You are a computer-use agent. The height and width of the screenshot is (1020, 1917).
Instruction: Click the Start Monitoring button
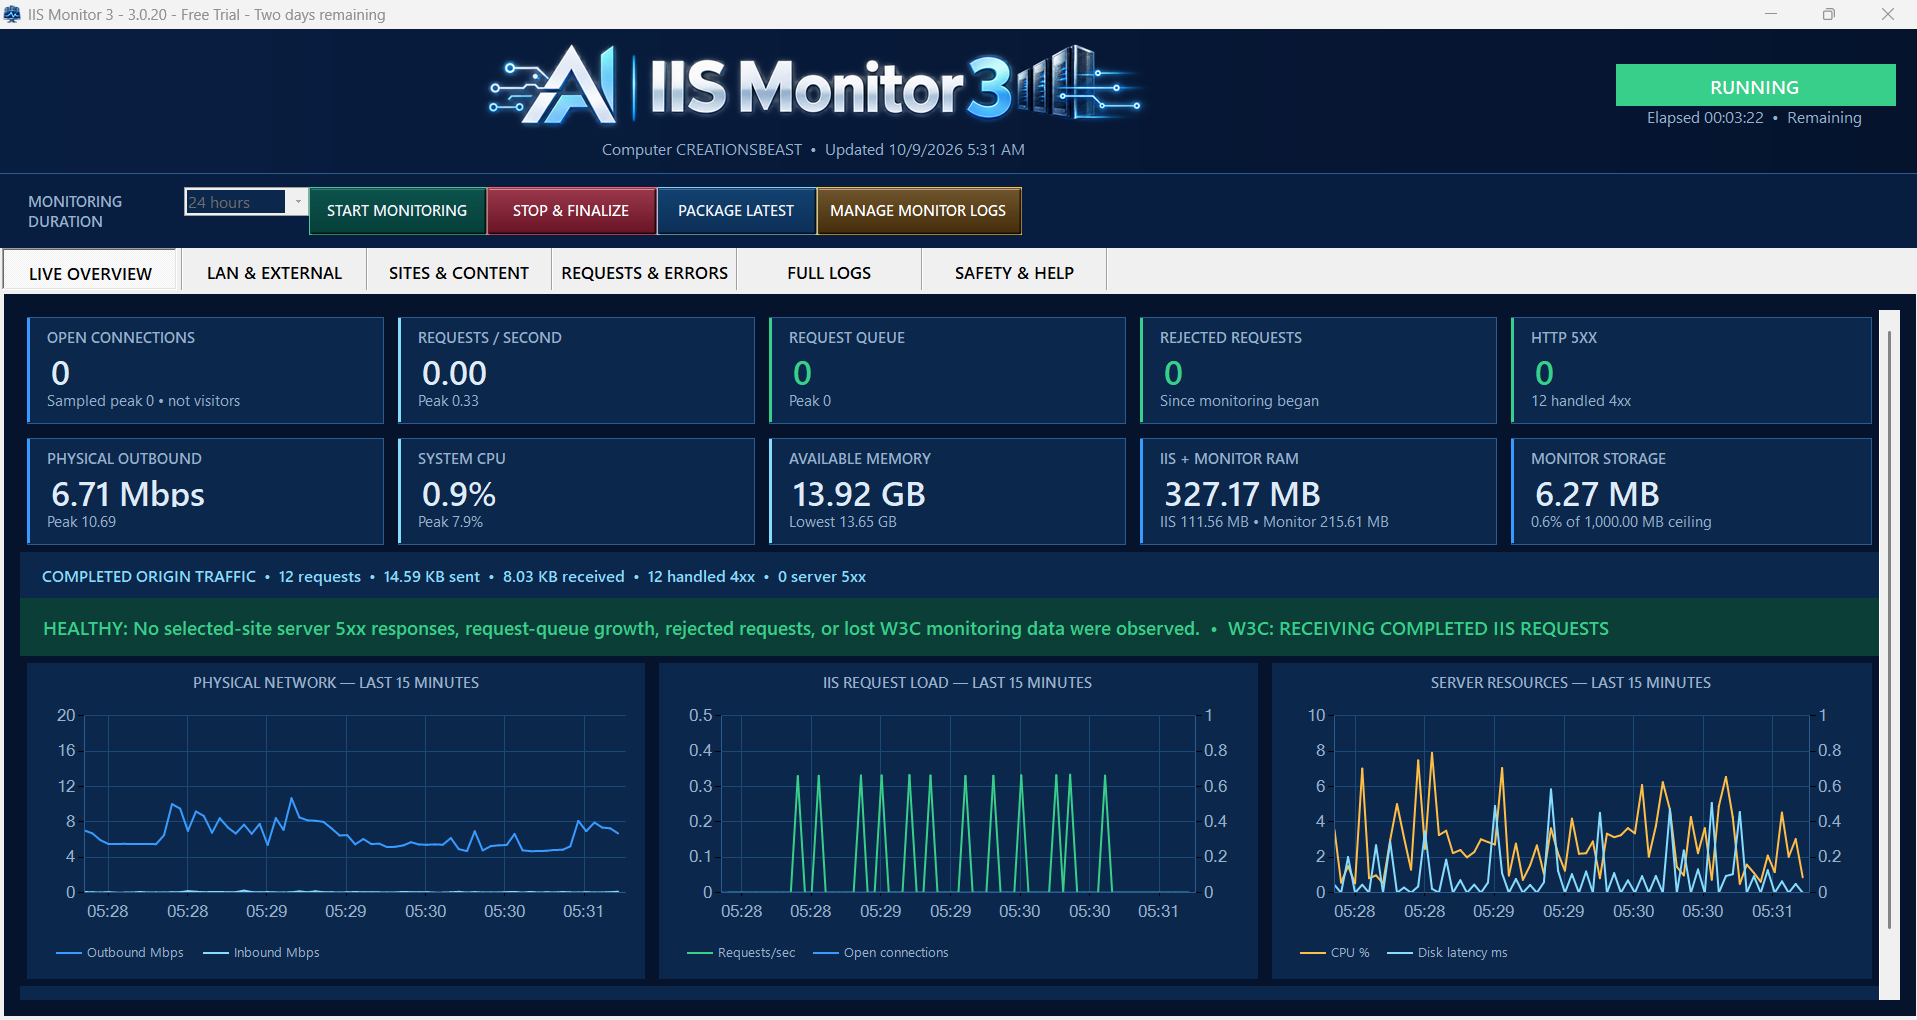(397, 211)
